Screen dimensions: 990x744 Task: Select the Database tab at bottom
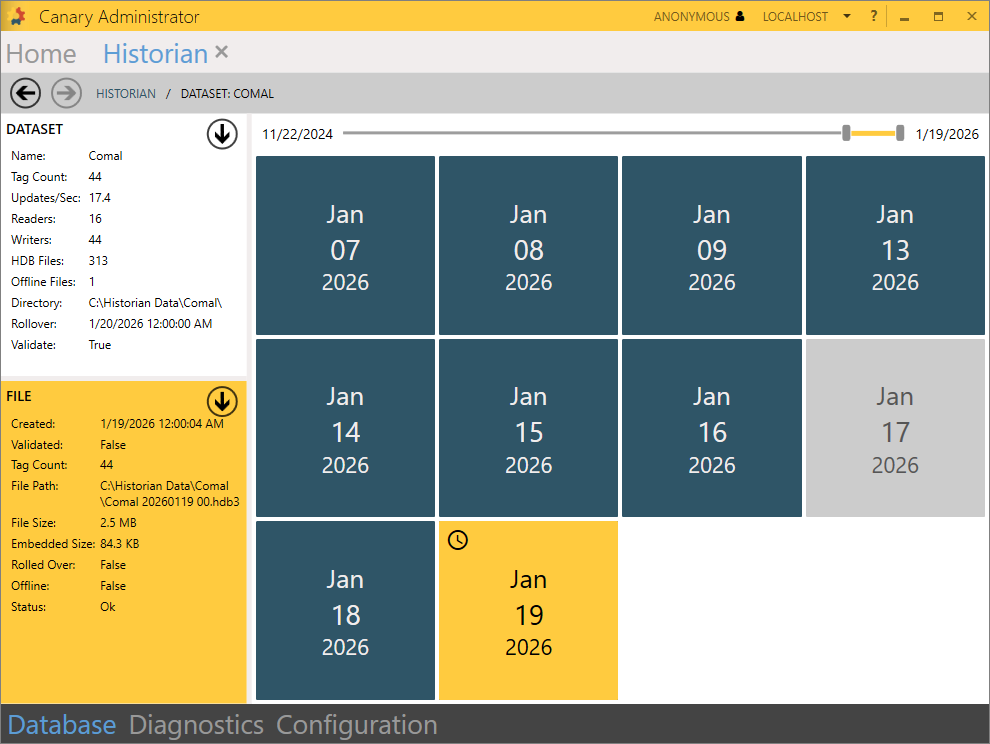(62, 725)
